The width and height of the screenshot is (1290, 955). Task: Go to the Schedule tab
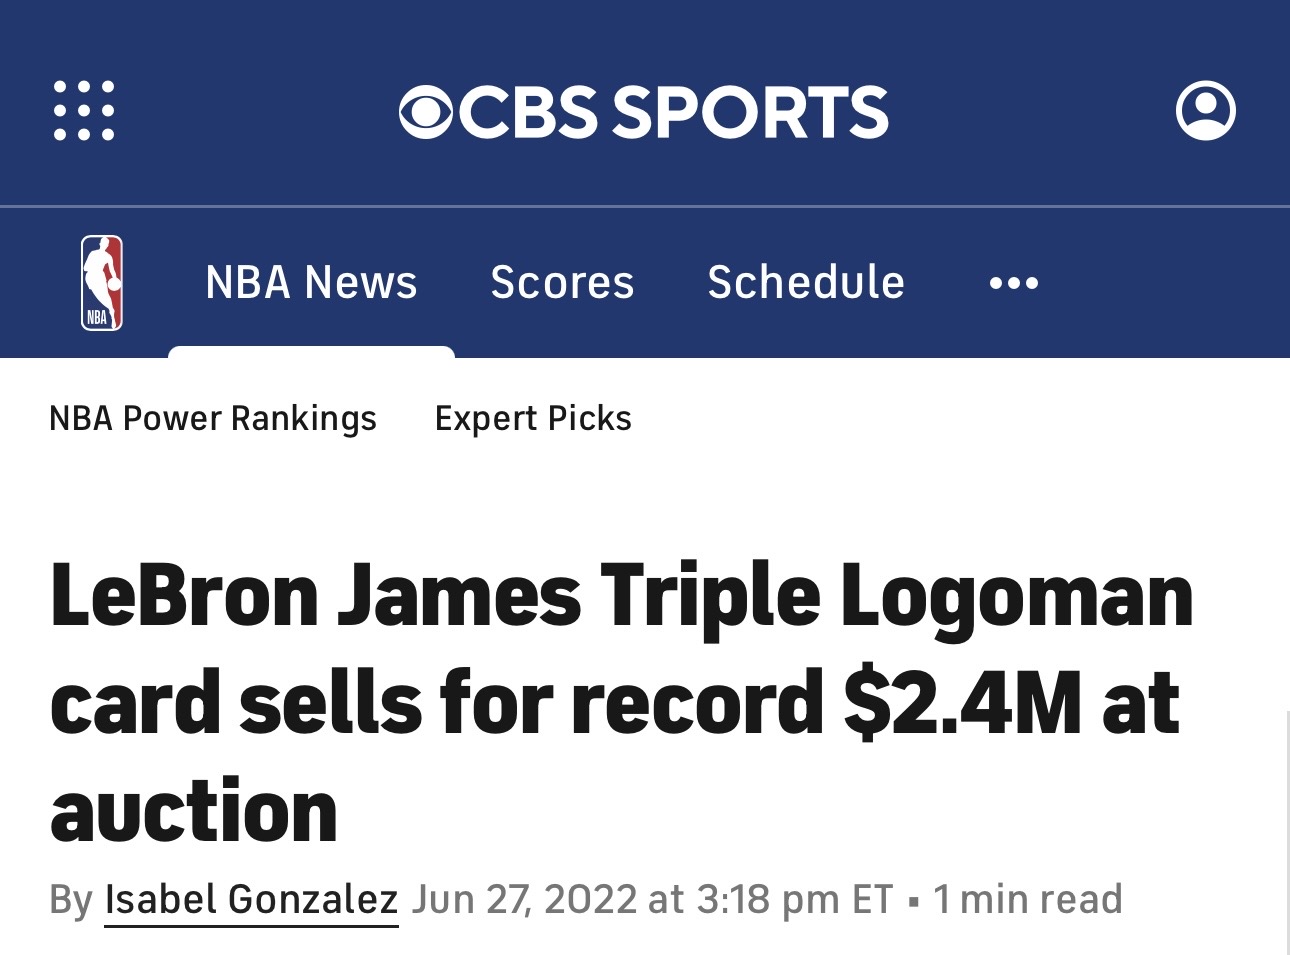point(806,283)
